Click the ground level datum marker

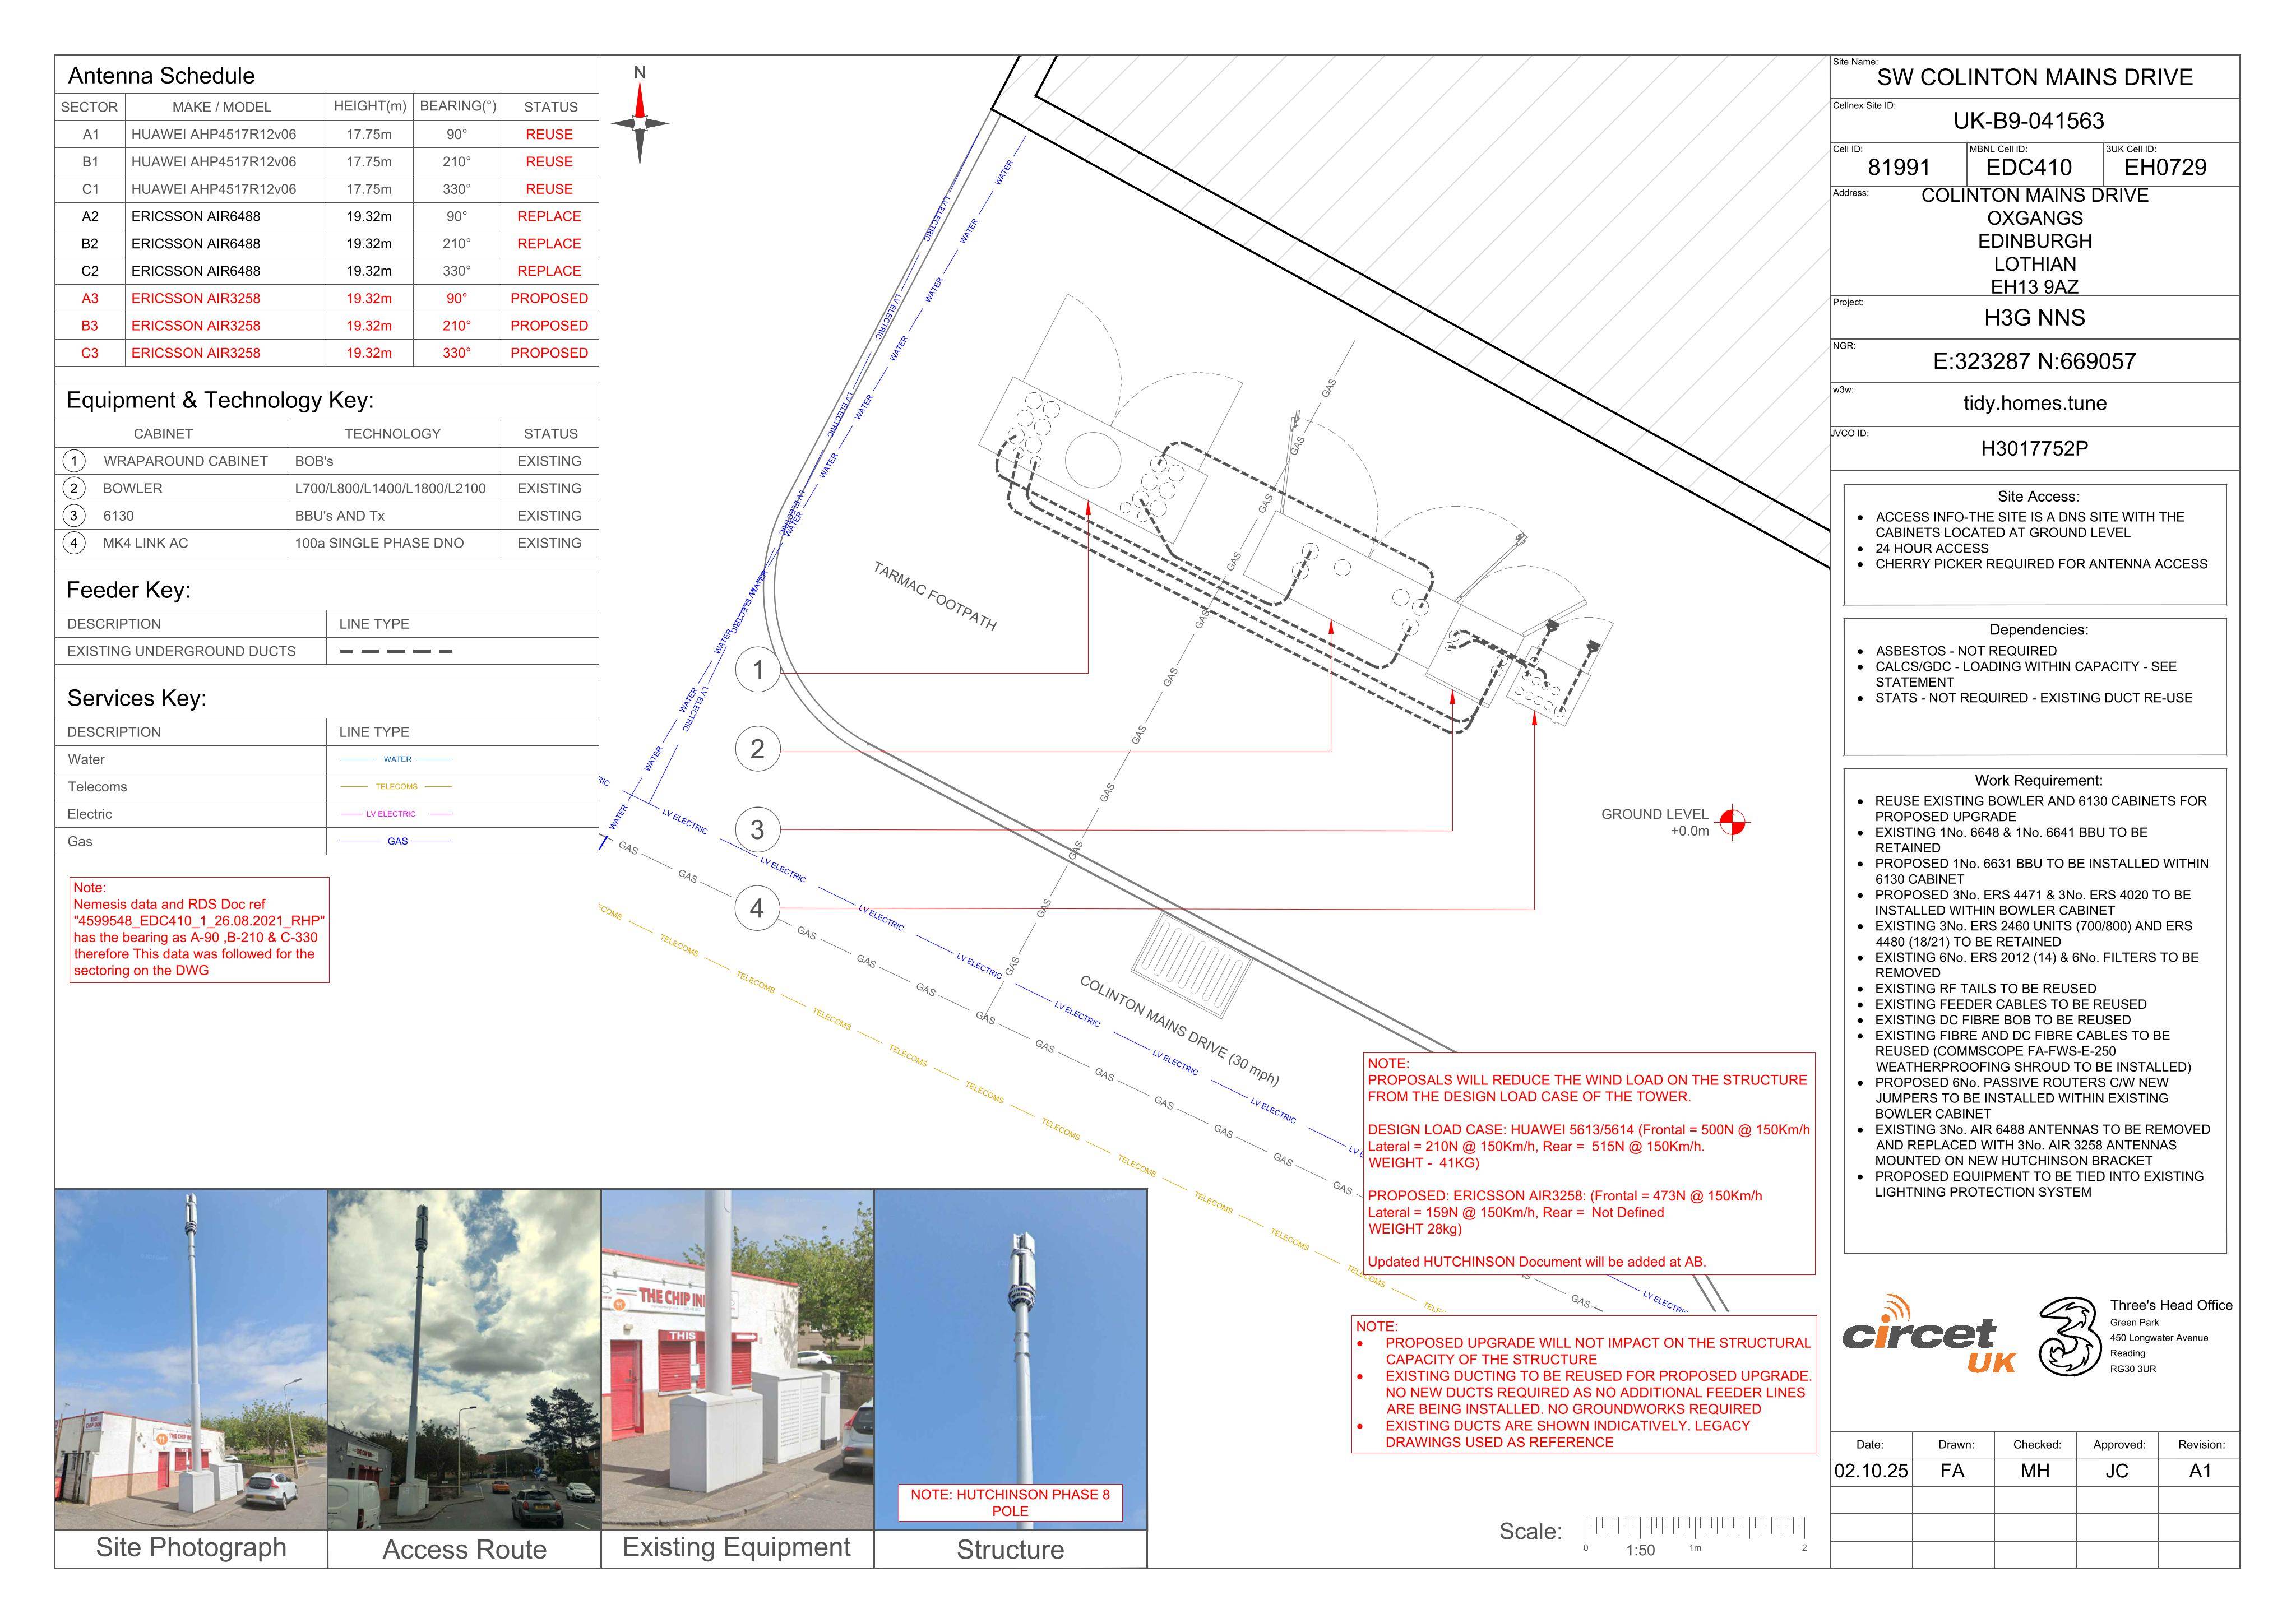click(x=1733, y=823)
